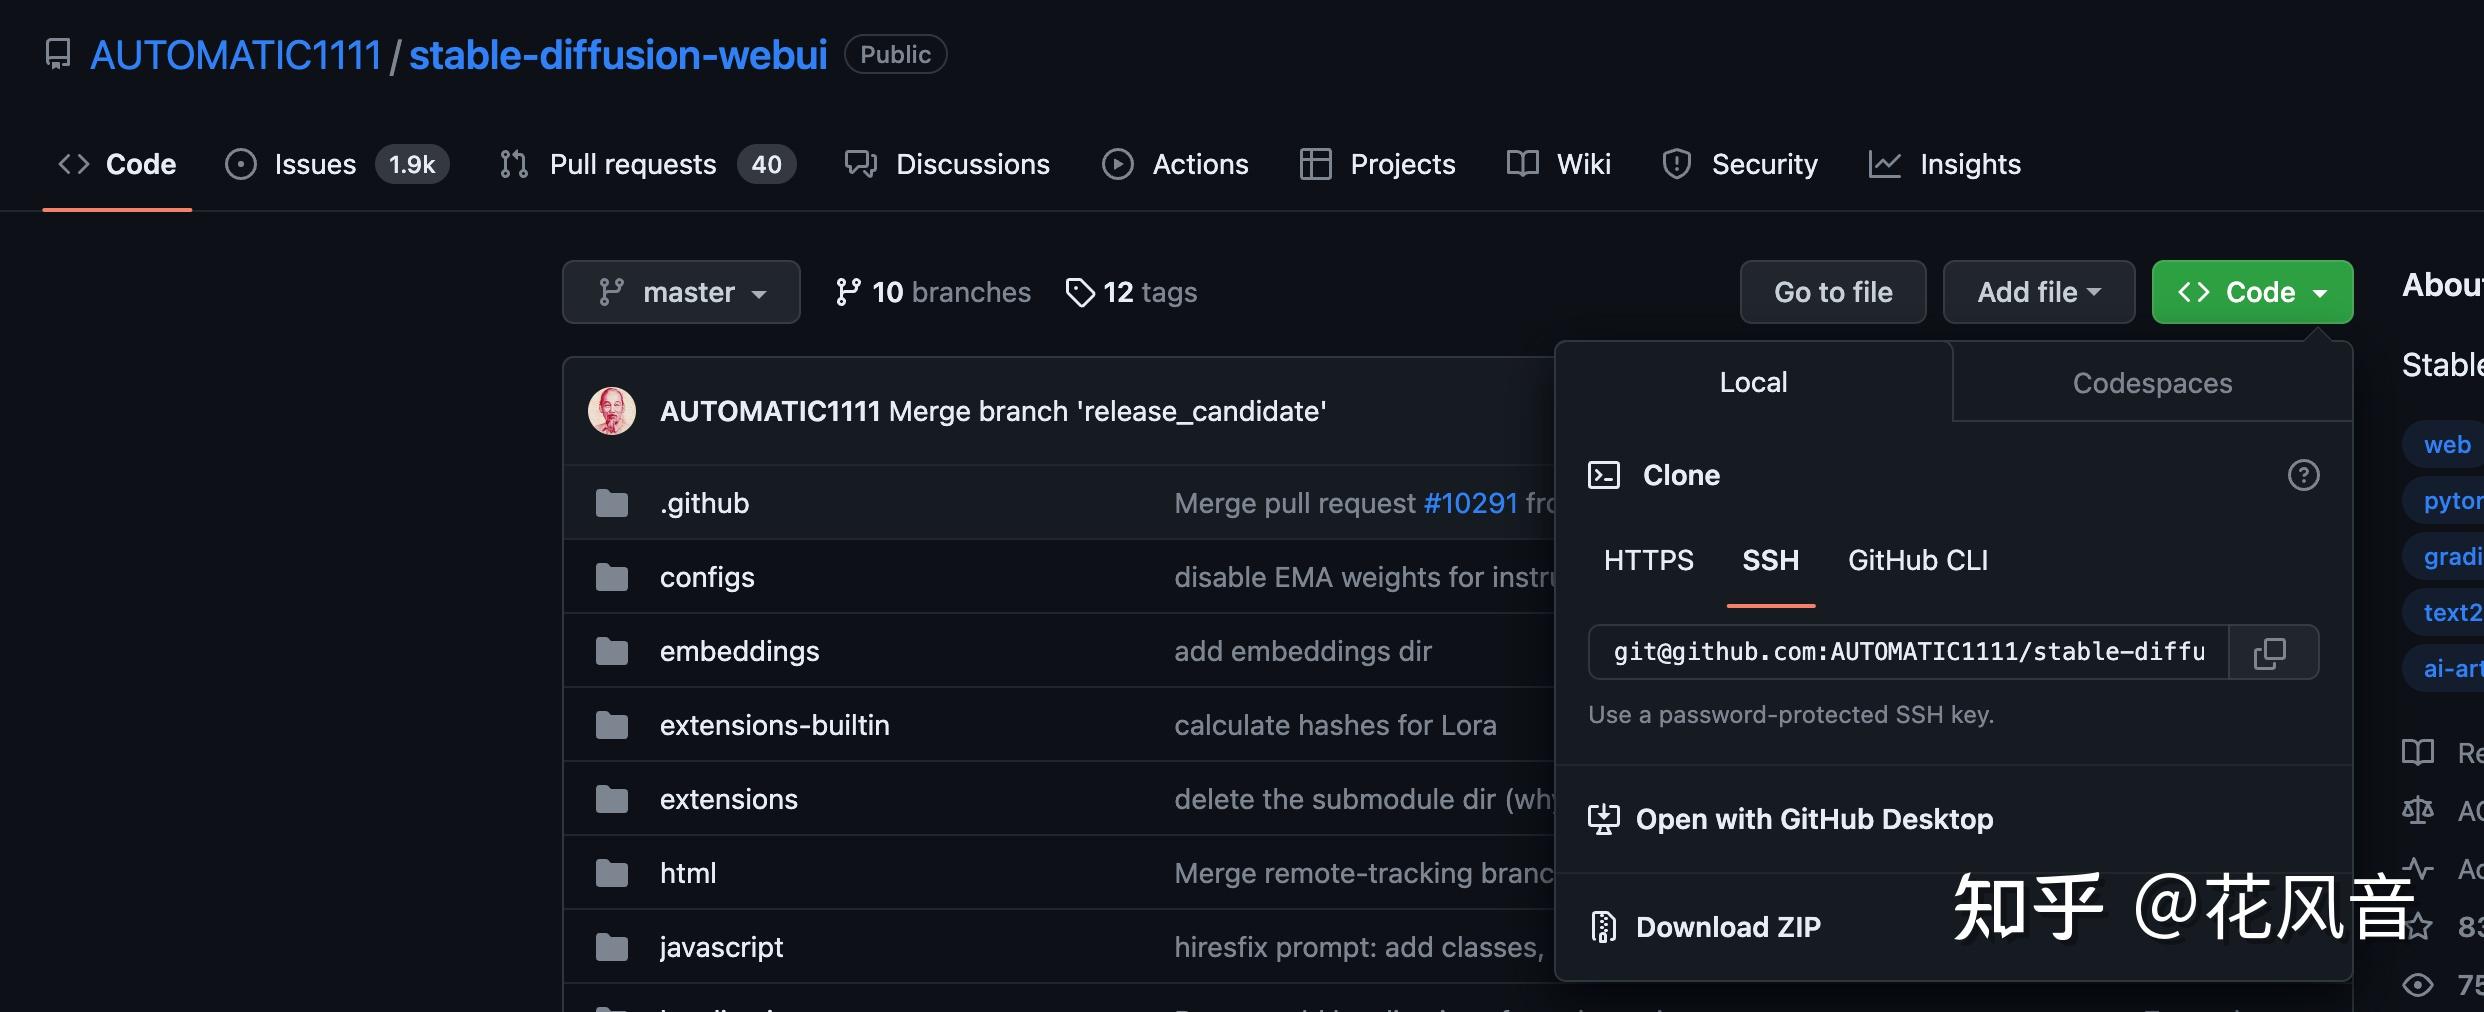
Task: Open the stable-diffusion-webui repository link
Action: pyautogui.click(x=618, y=55)
